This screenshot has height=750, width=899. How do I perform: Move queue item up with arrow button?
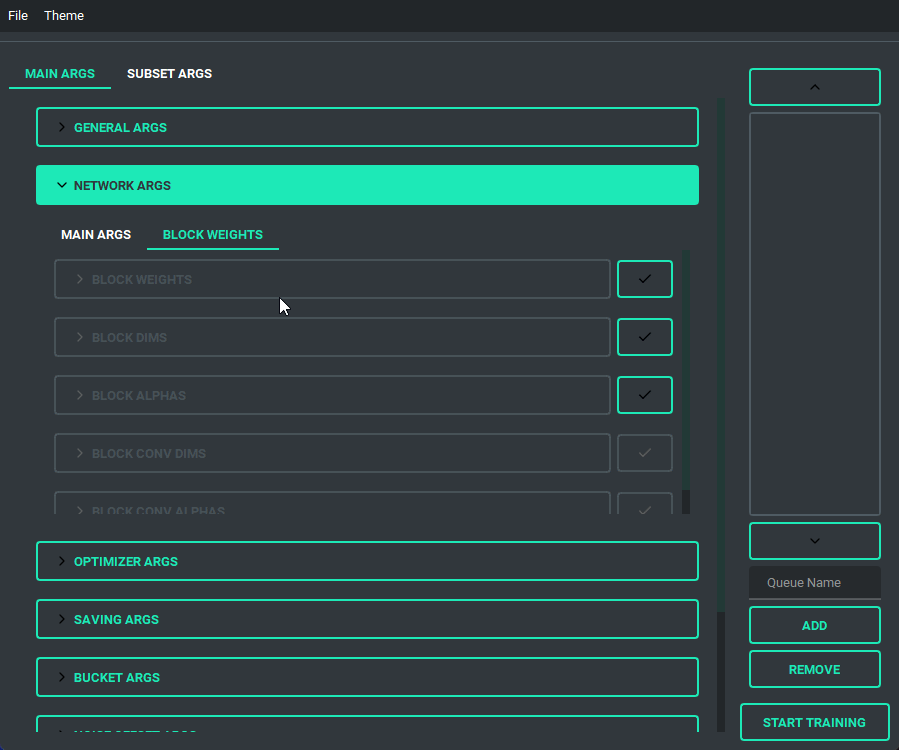815,87
